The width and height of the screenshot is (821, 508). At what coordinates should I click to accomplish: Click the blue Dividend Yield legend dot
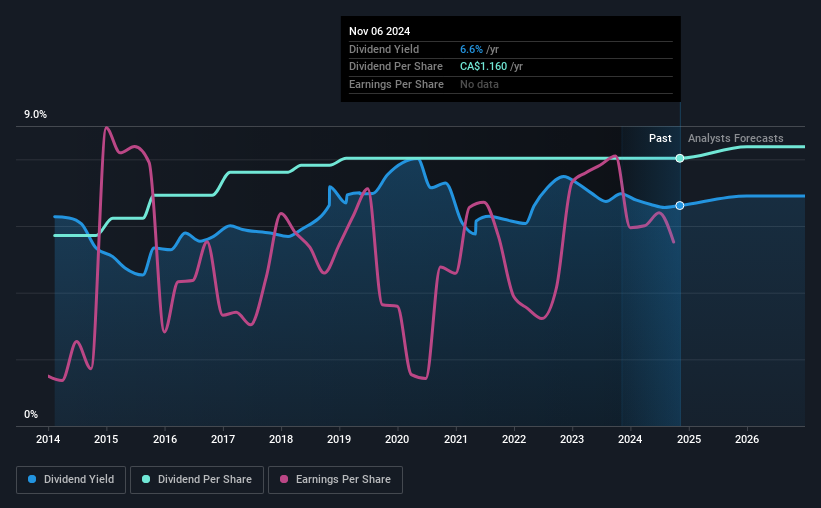32,479
